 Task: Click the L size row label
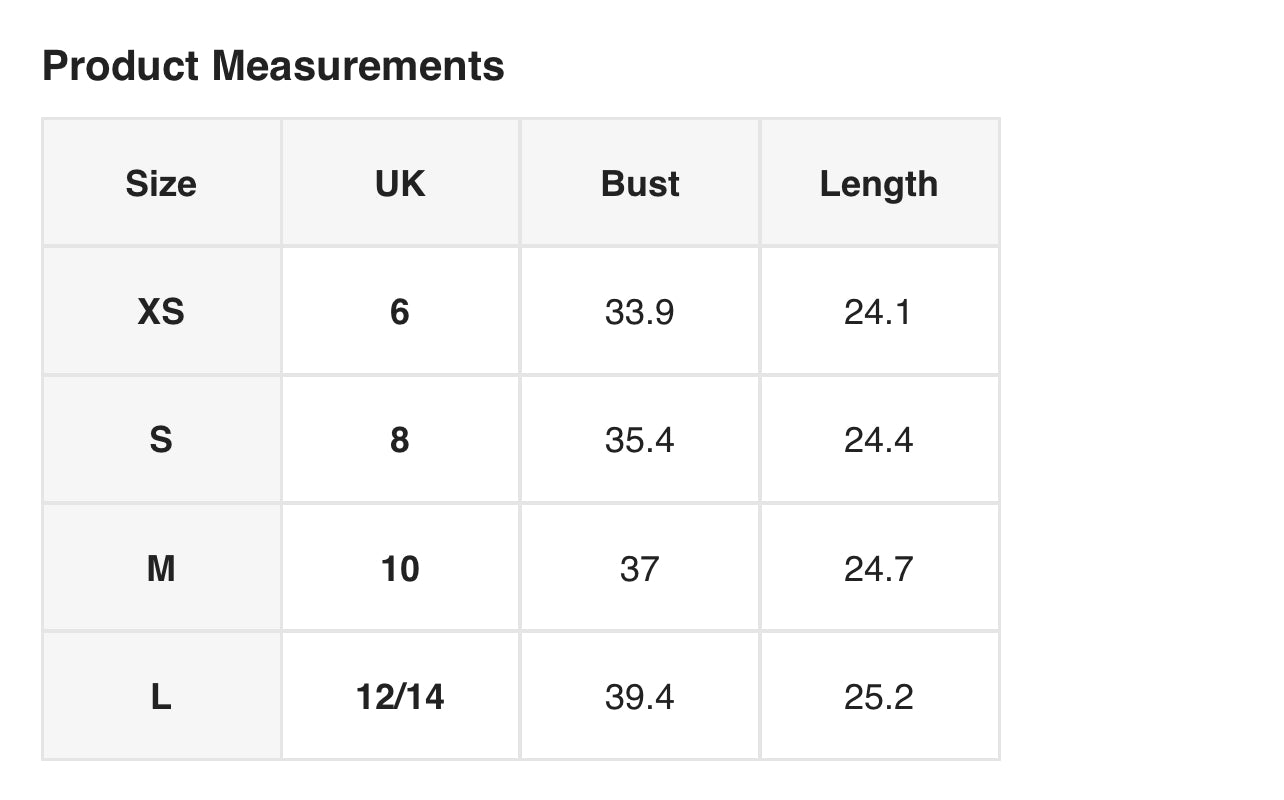(161, 696)
